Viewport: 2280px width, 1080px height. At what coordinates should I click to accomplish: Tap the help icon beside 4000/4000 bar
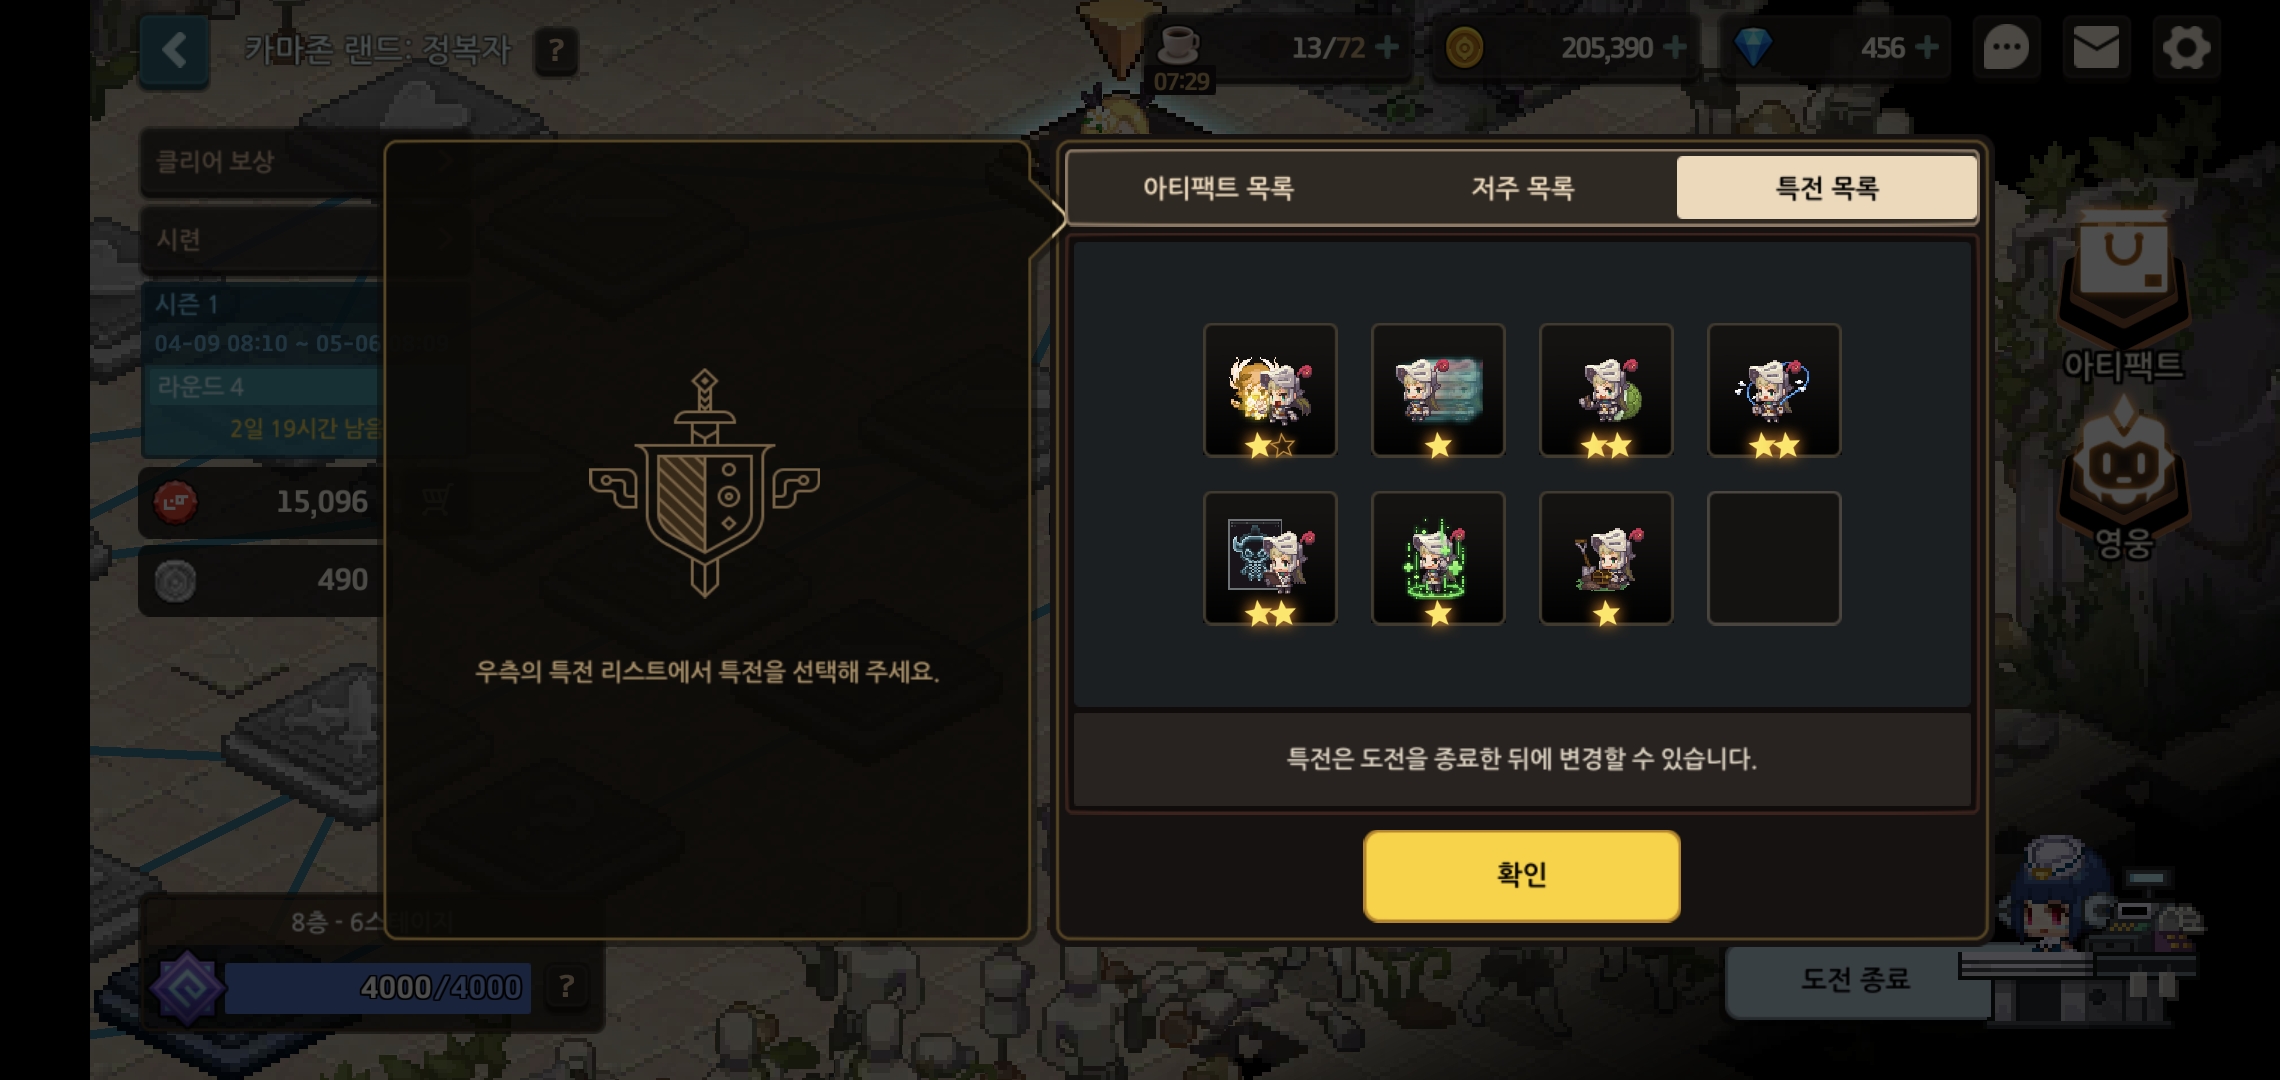point(567,987)
